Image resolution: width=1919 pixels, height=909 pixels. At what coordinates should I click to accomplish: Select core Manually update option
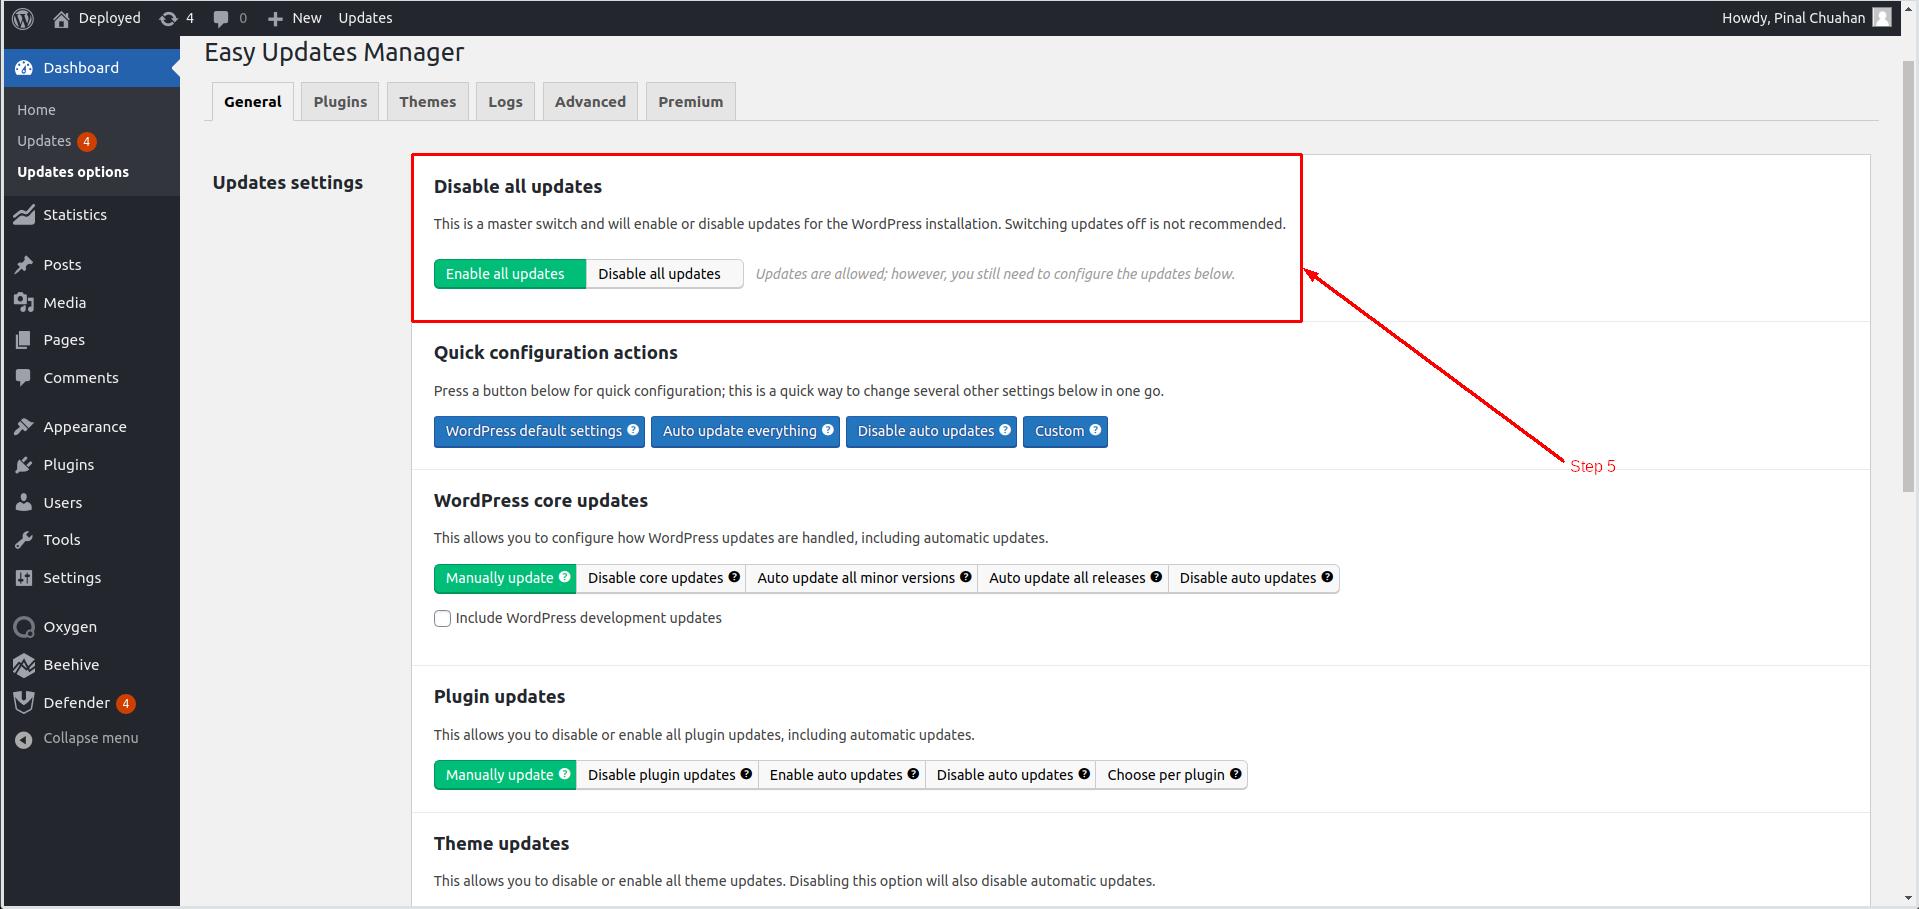pyautogui.click(x=505, y=578)
